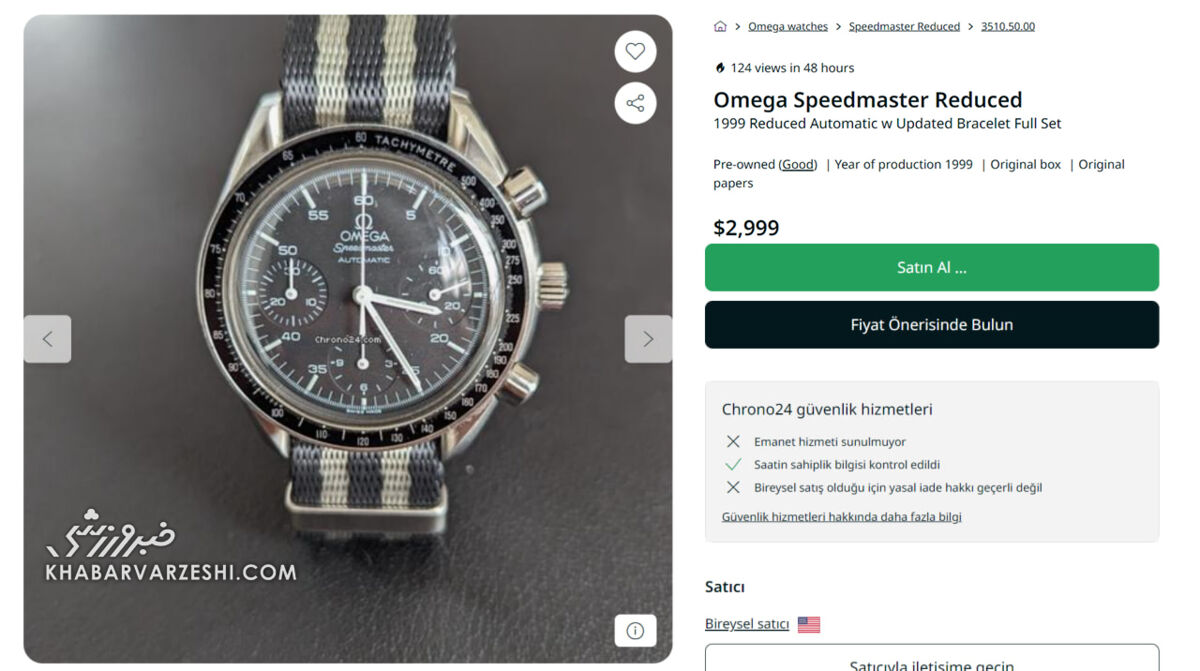1200x671 pixels.
Task: Open 3510.50.00 reference breadcrumb
Action: pyautogui.click(x=1008, y=27)
